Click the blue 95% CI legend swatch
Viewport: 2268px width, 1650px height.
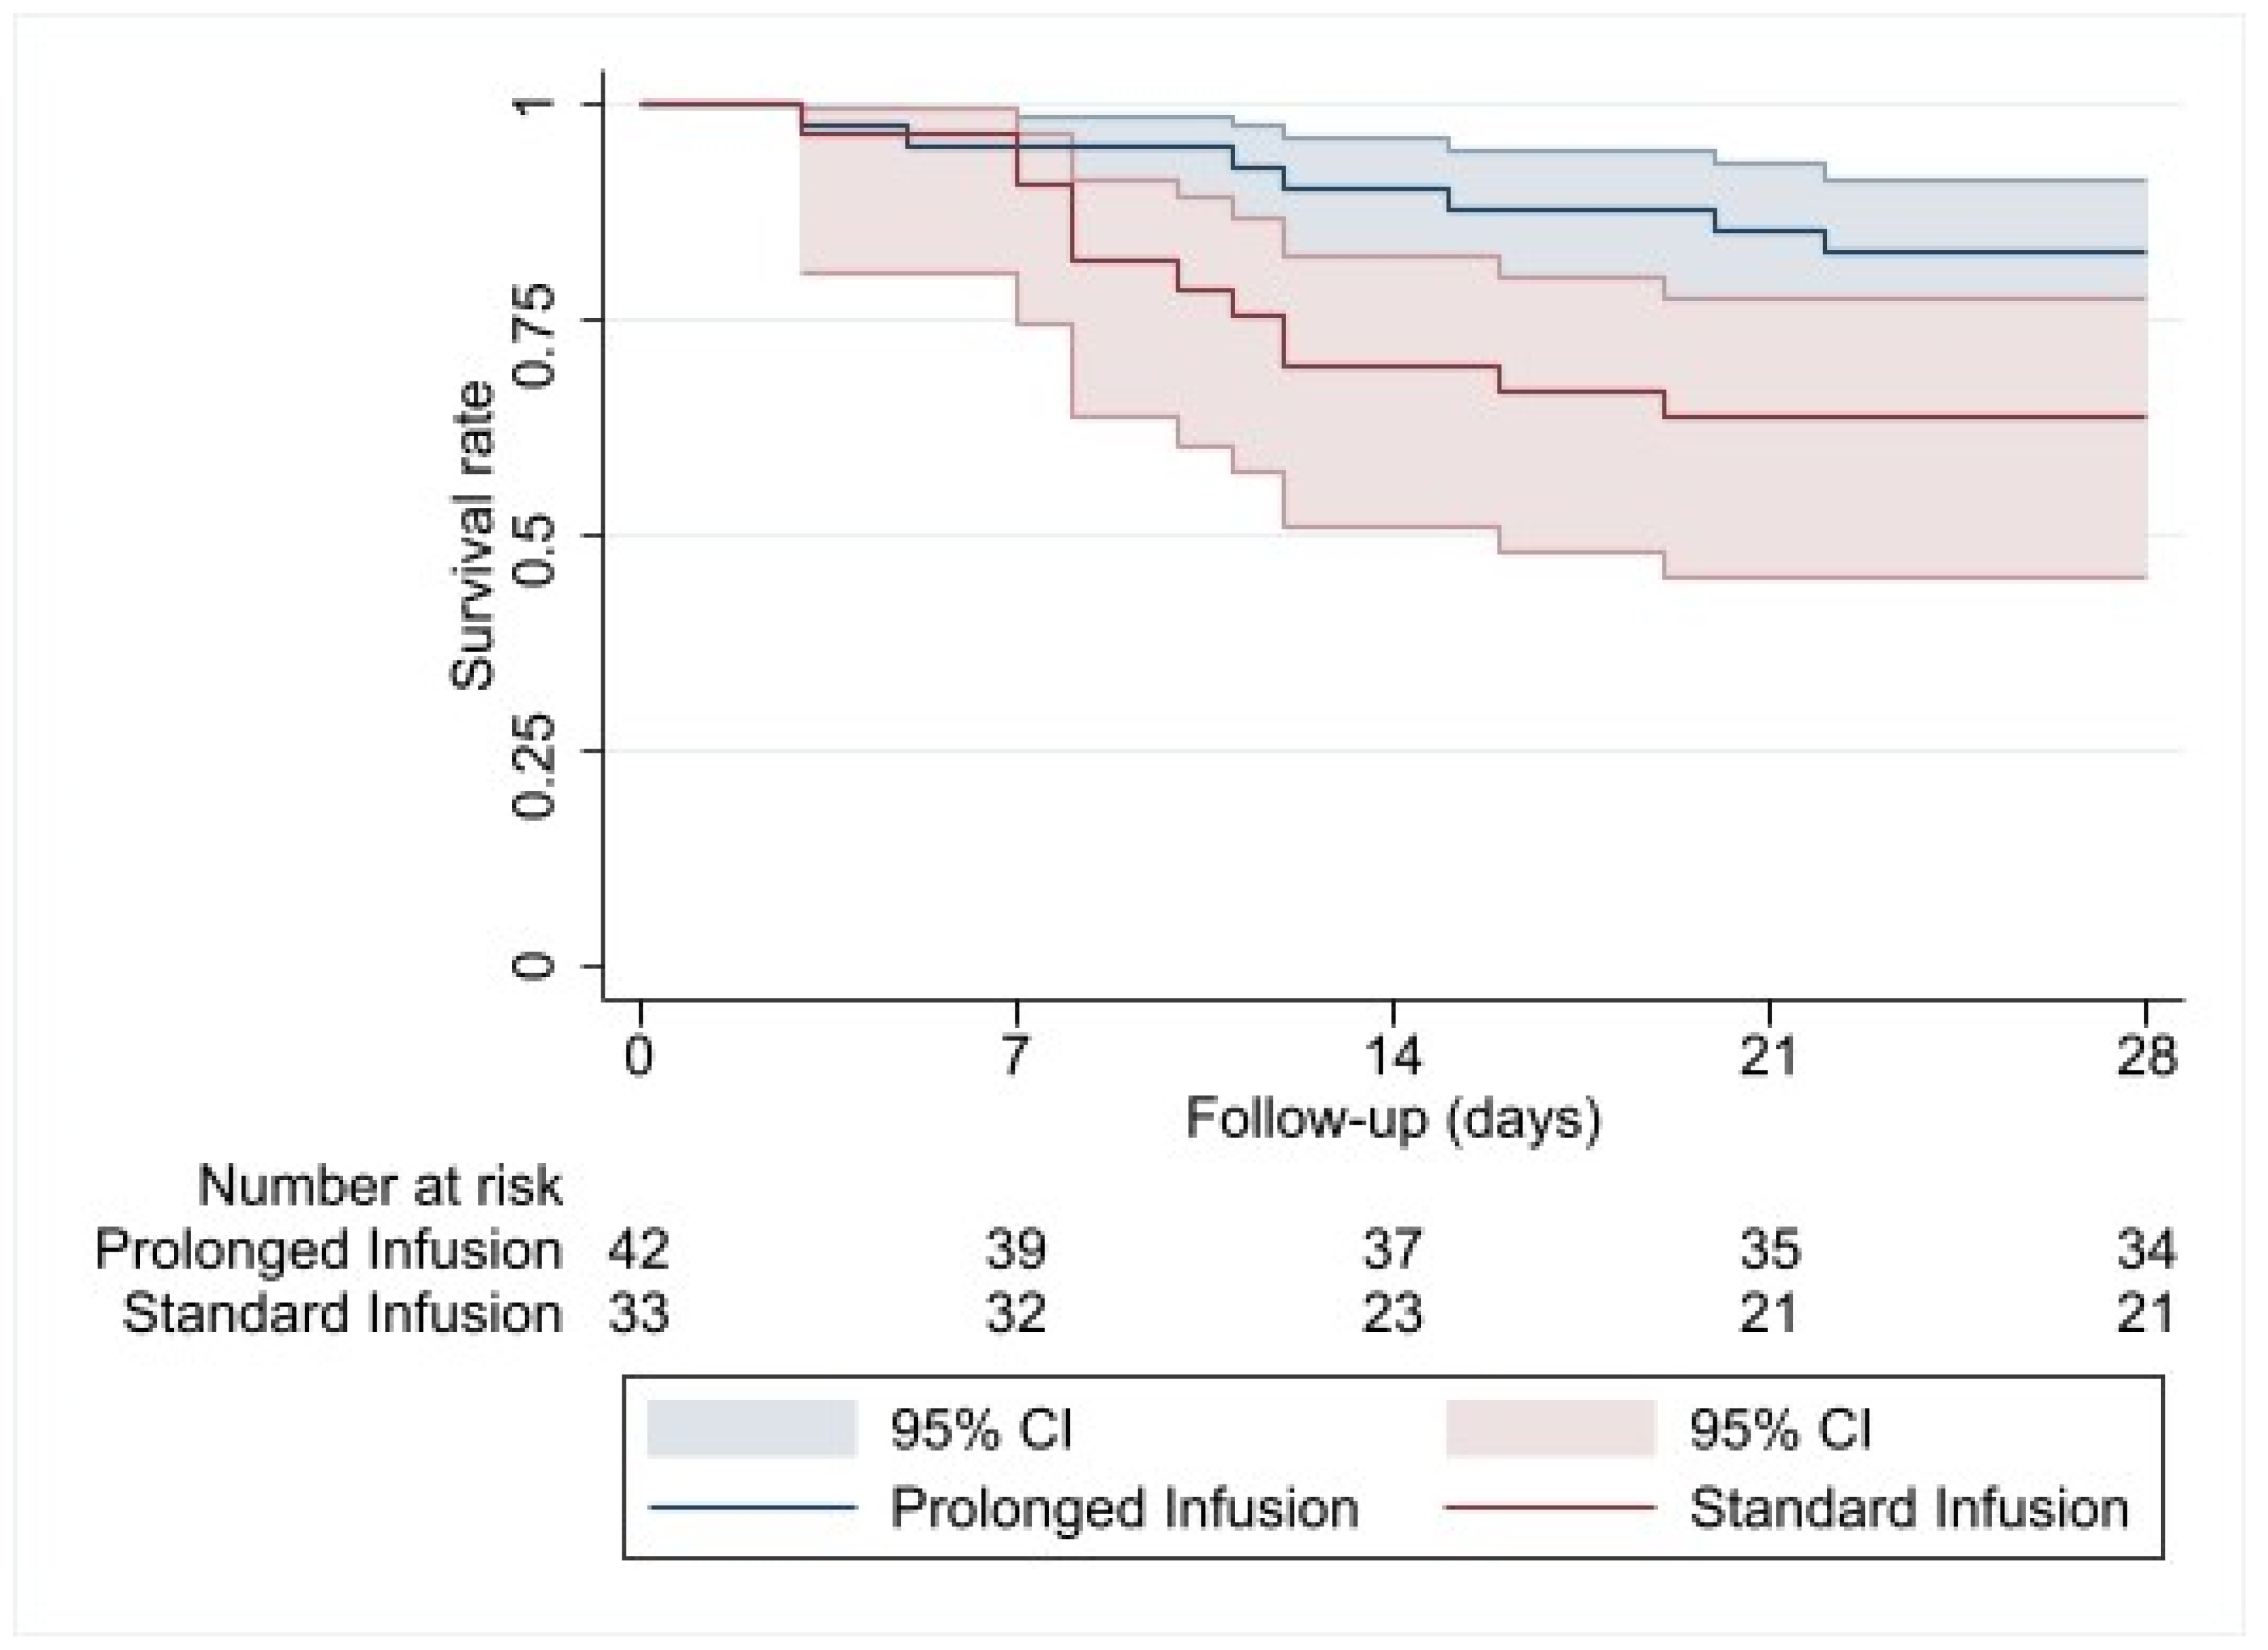coord(752,1429)
